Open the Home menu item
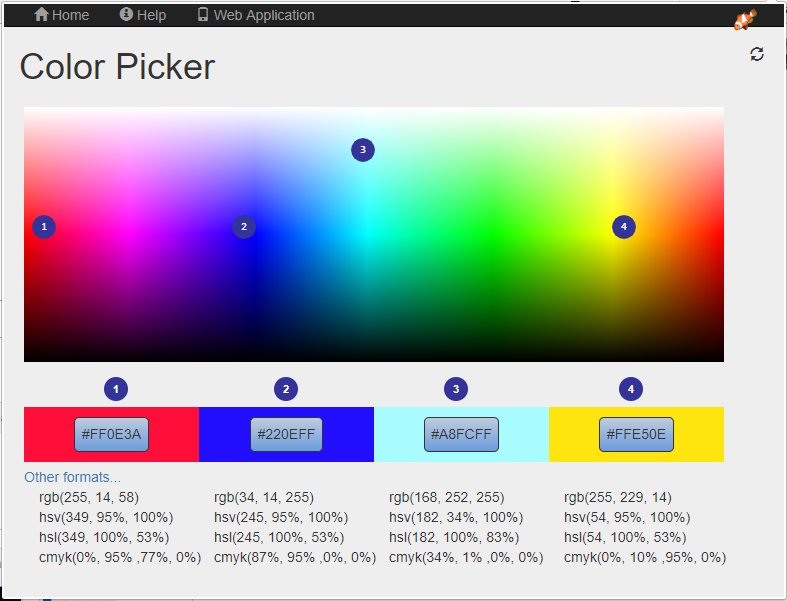The height and width of the screenshot is (601, 787). [x=62, y=15]
